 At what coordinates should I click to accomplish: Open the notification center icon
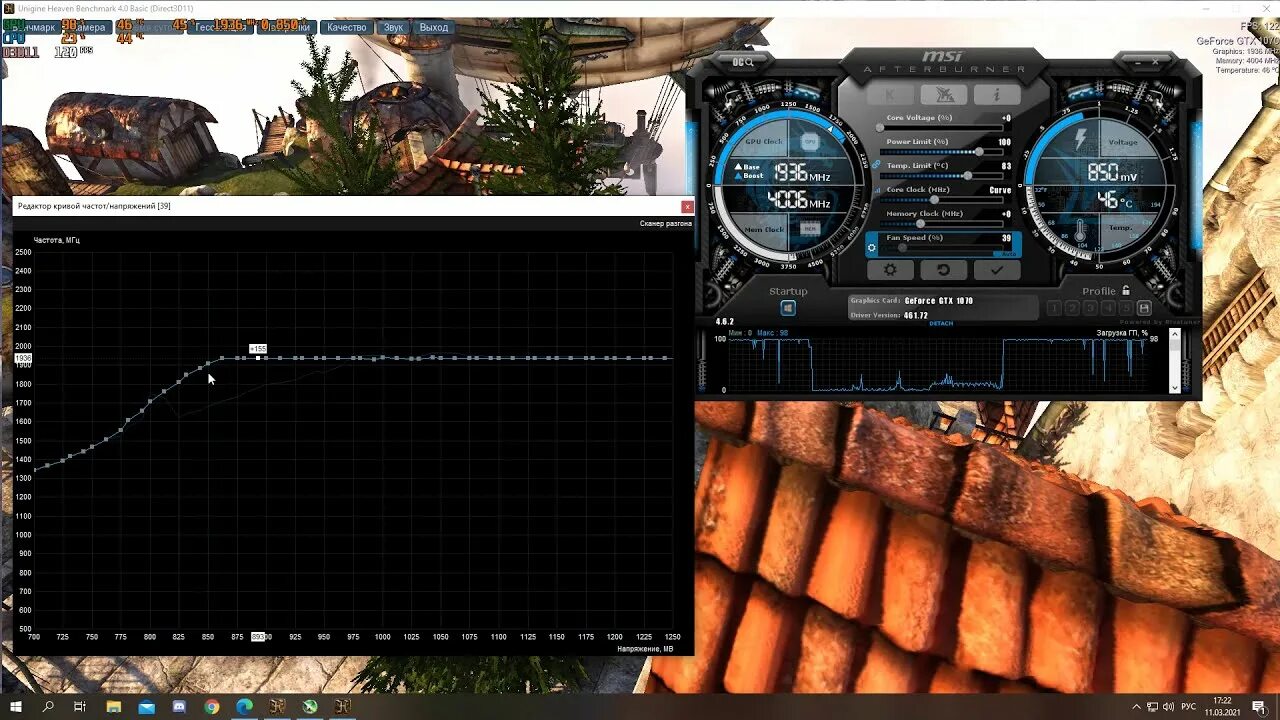click(x=1260, y=707)
